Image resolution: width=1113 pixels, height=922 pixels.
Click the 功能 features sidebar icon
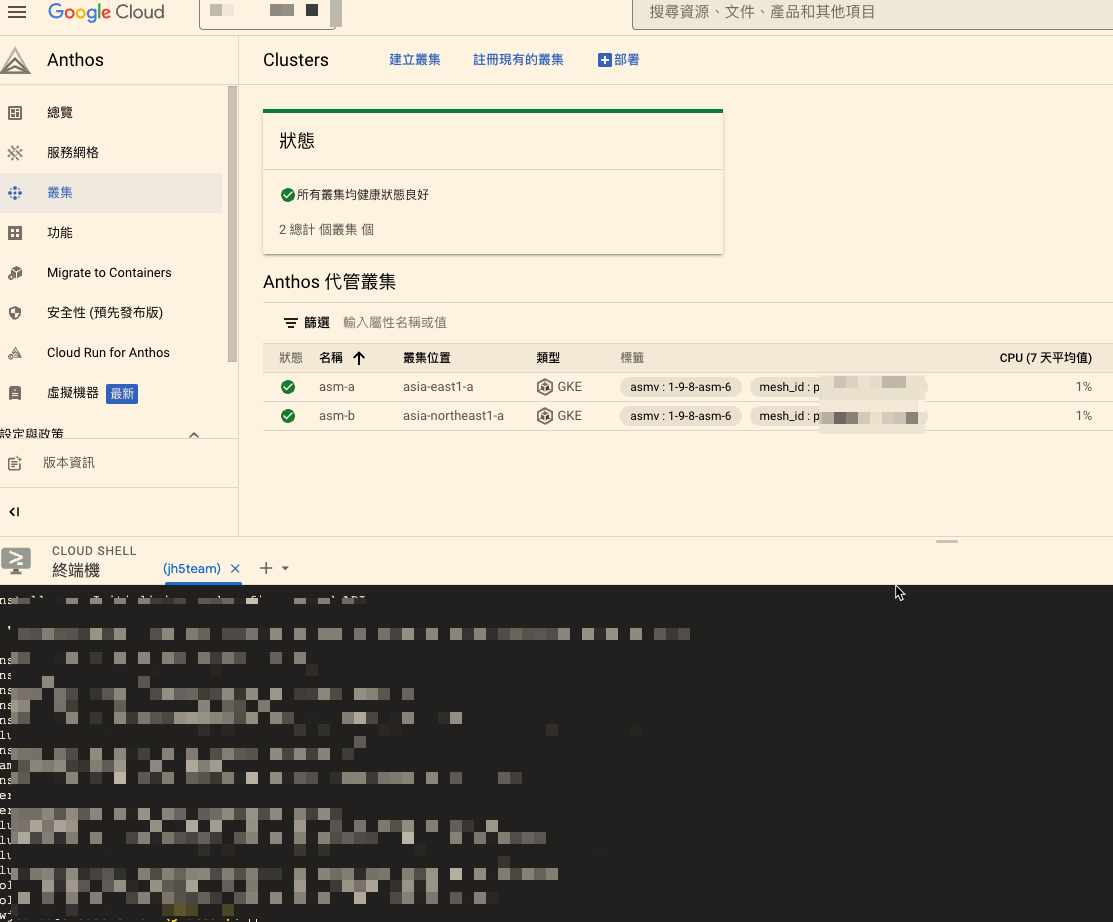[x=15, y=233]
